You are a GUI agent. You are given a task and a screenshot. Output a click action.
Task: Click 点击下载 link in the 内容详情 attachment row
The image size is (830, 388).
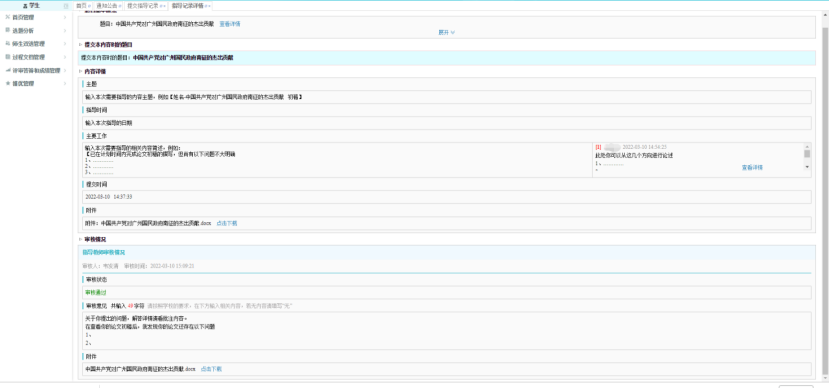(x=227, y=223)
